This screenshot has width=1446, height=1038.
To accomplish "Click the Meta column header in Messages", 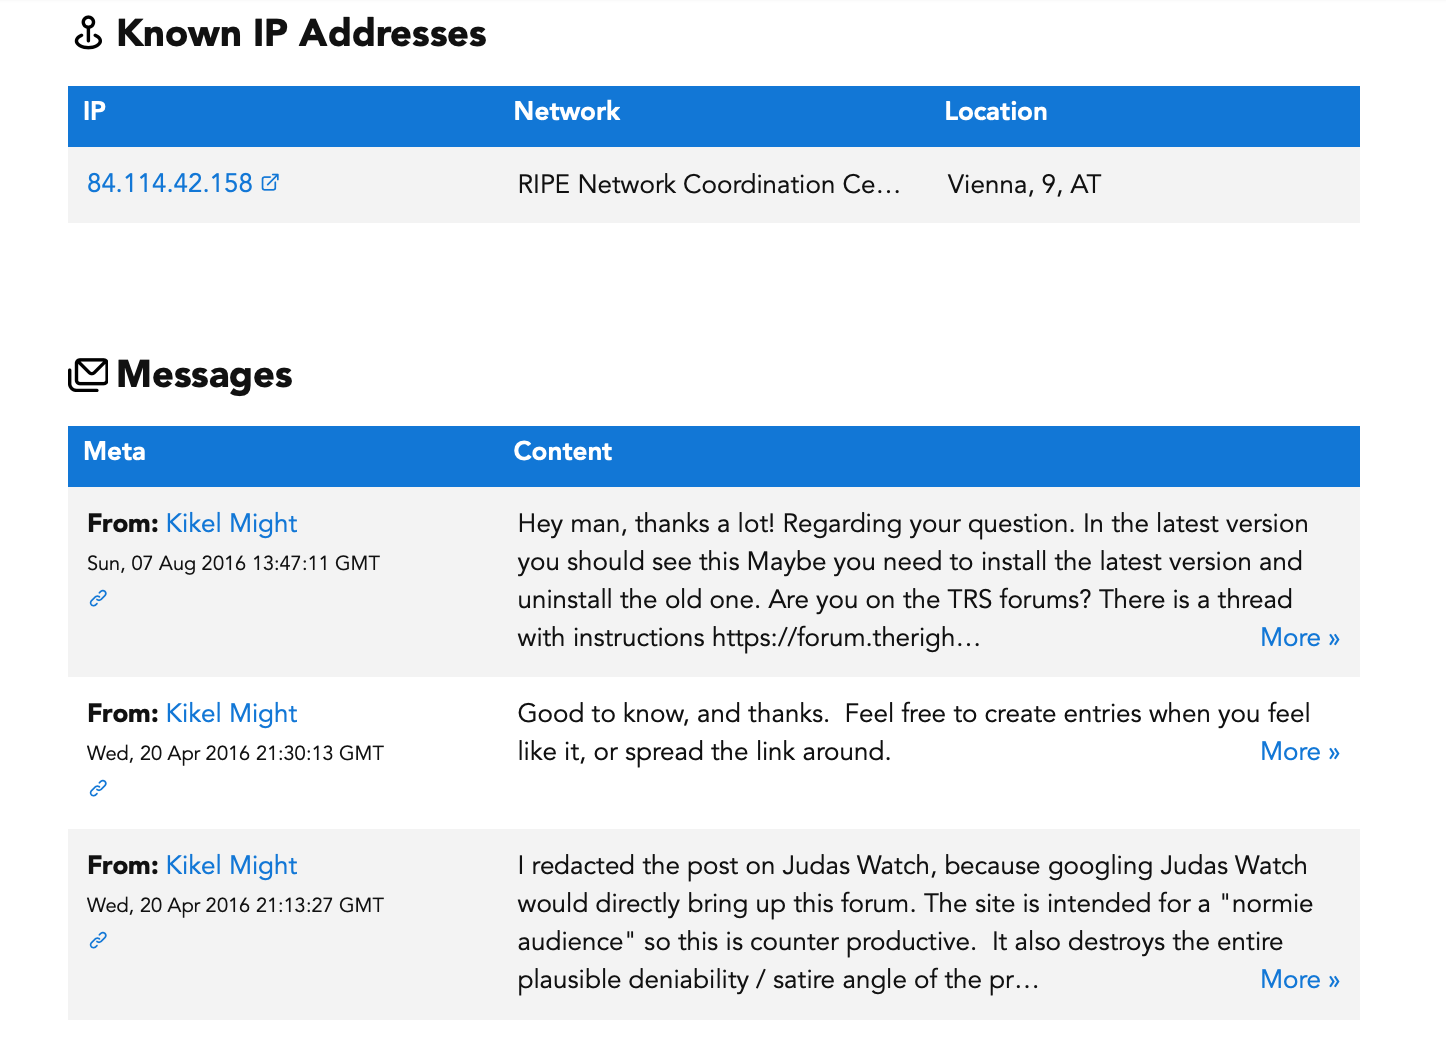I will 115,451.
